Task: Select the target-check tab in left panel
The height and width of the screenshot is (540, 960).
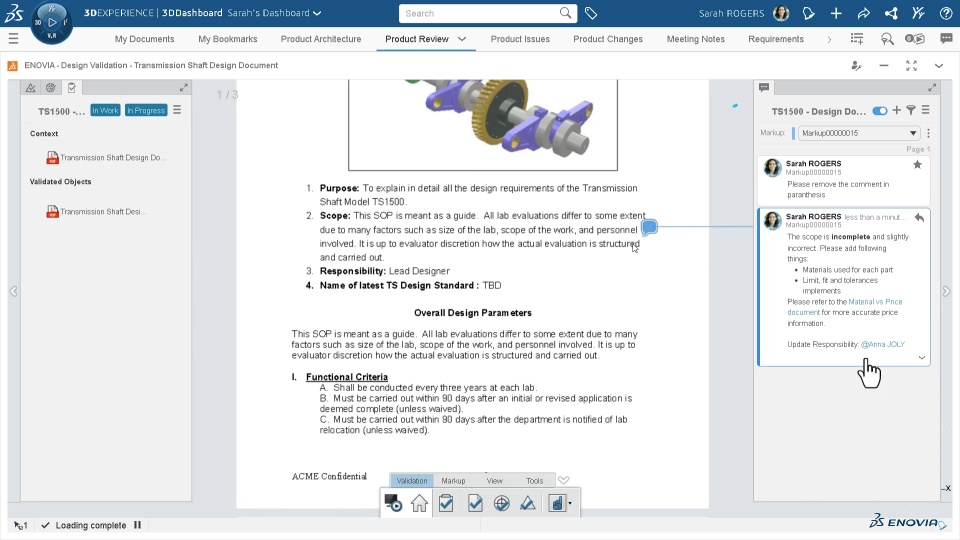Action: (51, 88)
